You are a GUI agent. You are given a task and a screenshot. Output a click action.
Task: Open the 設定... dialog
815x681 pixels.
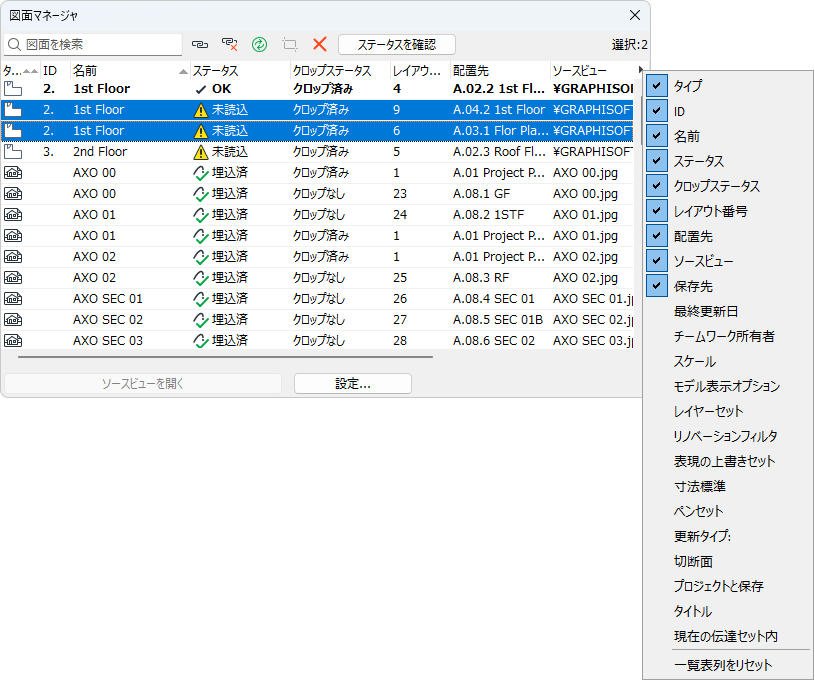point(352,383)
